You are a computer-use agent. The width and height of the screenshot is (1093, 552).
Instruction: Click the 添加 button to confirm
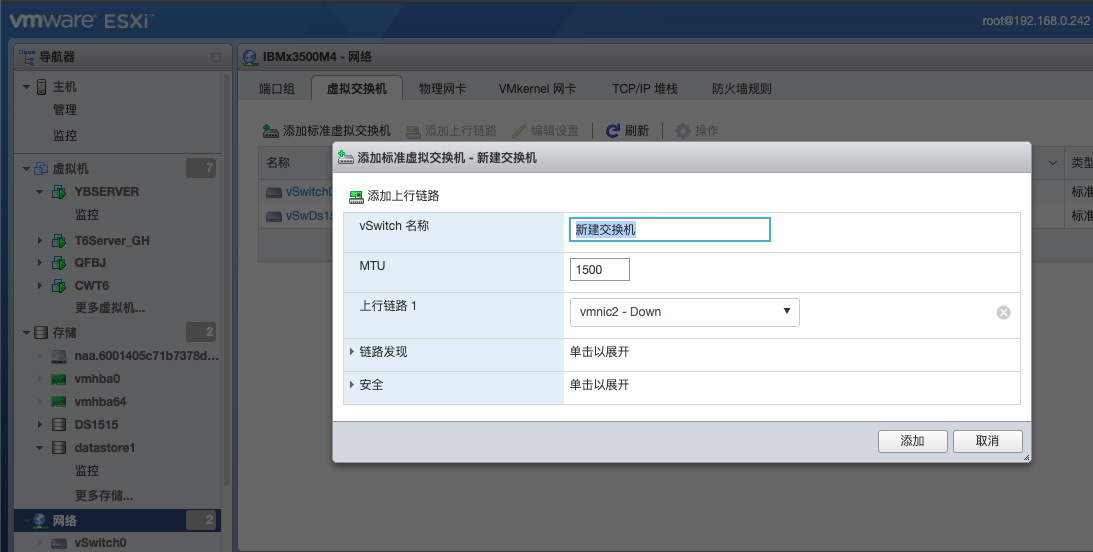pyautogui.click(x=911, y=441)
